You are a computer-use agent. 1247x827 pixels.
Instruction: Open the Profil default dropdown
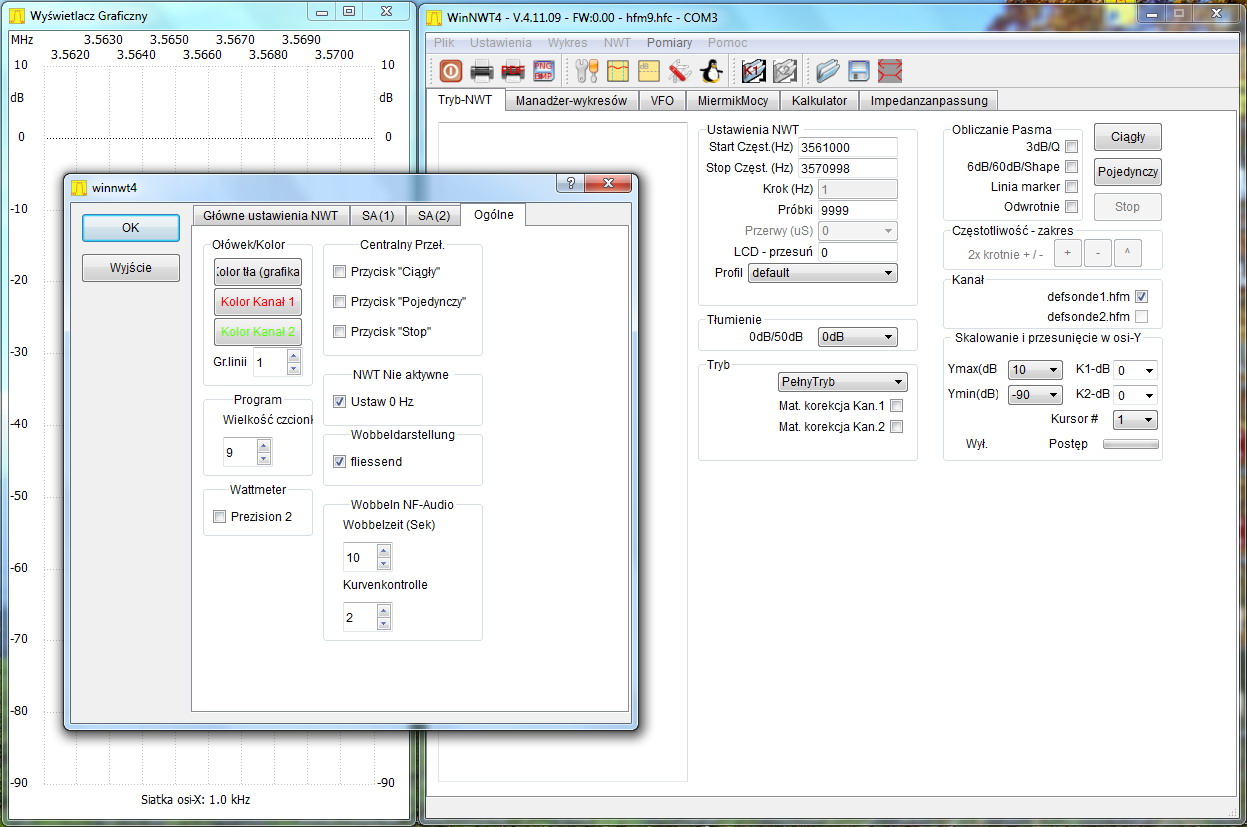pos(822,273)
